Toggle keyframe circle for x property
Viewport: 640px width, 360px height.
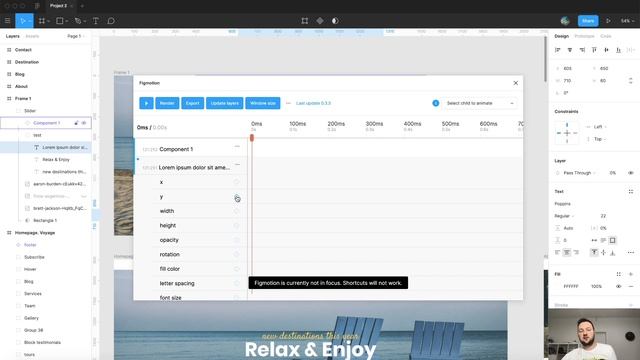(236, 182)
